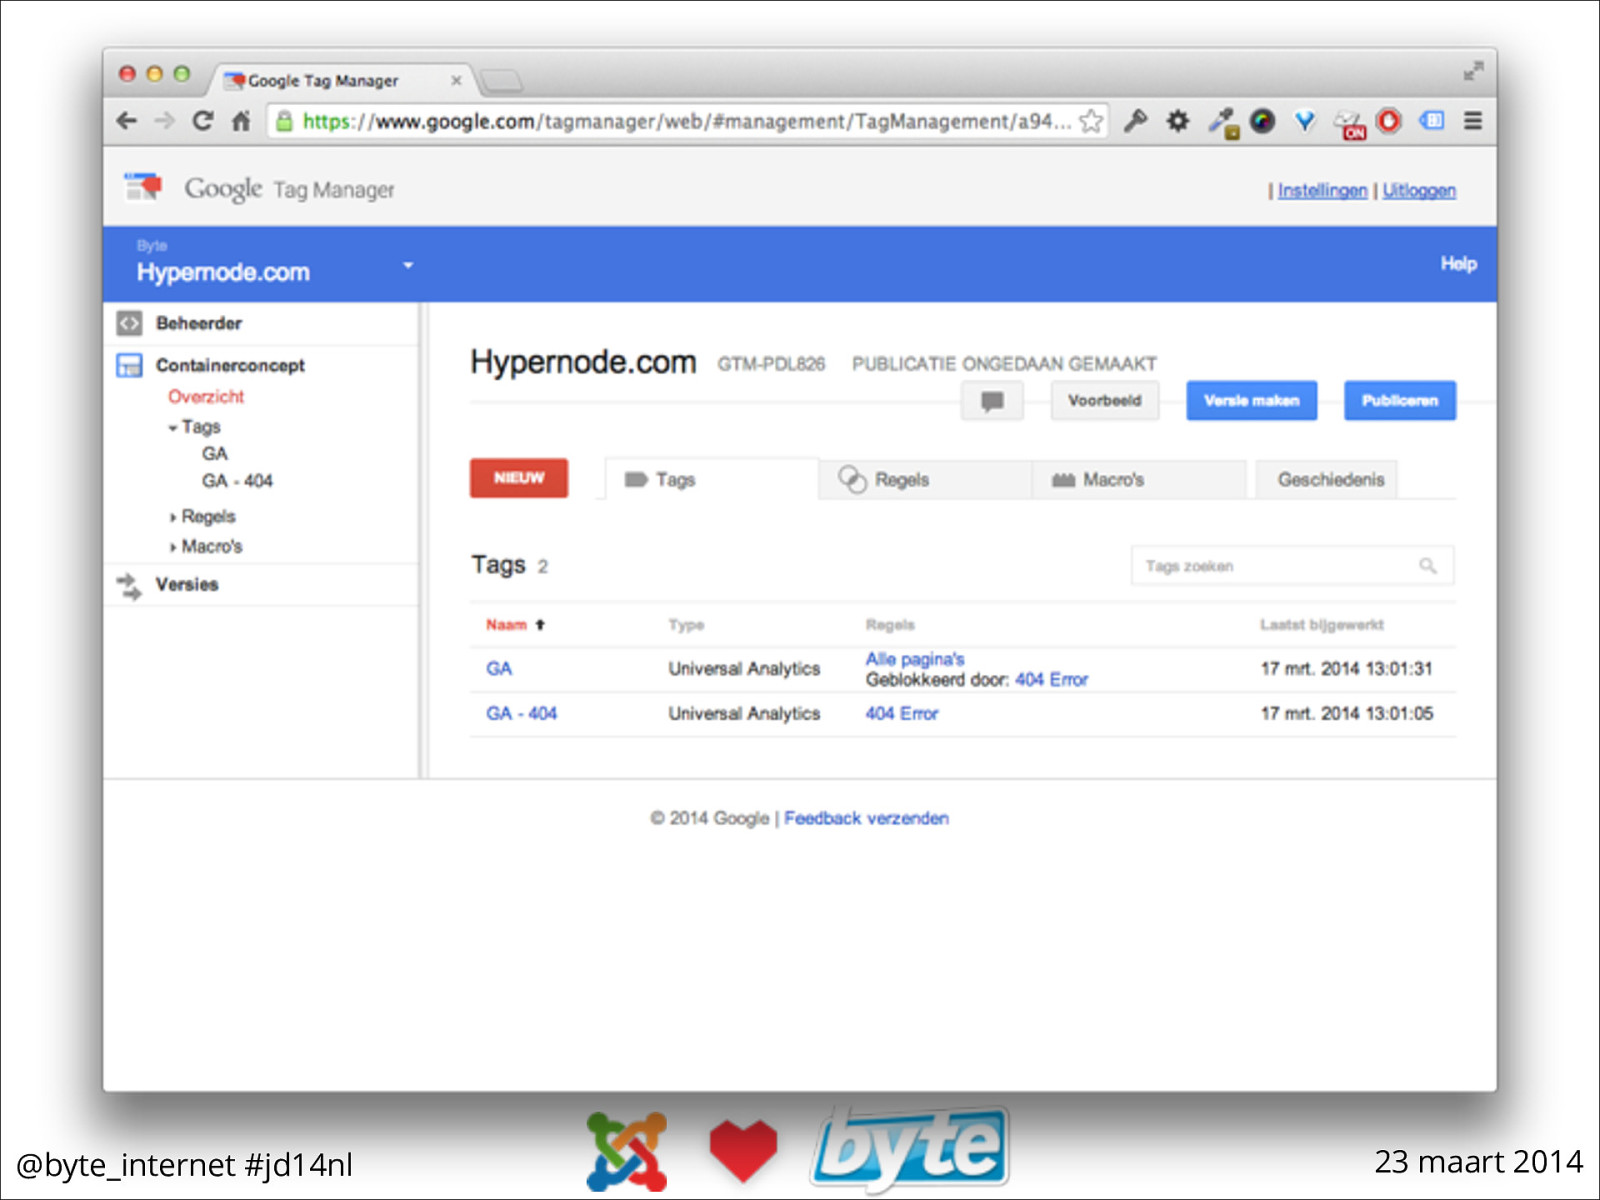Select GA under Tags in sidebar
Viewport: 1600px width, 1200px height.
click(x=214, y=454)
